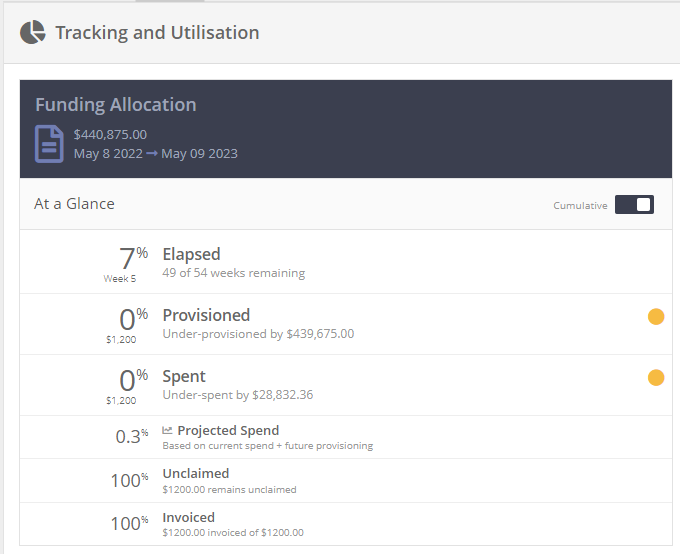The image size is (680, 554).
Task: Click the 0.3% projected spend value
Action: pyautogui.click(x=132, y=436)
